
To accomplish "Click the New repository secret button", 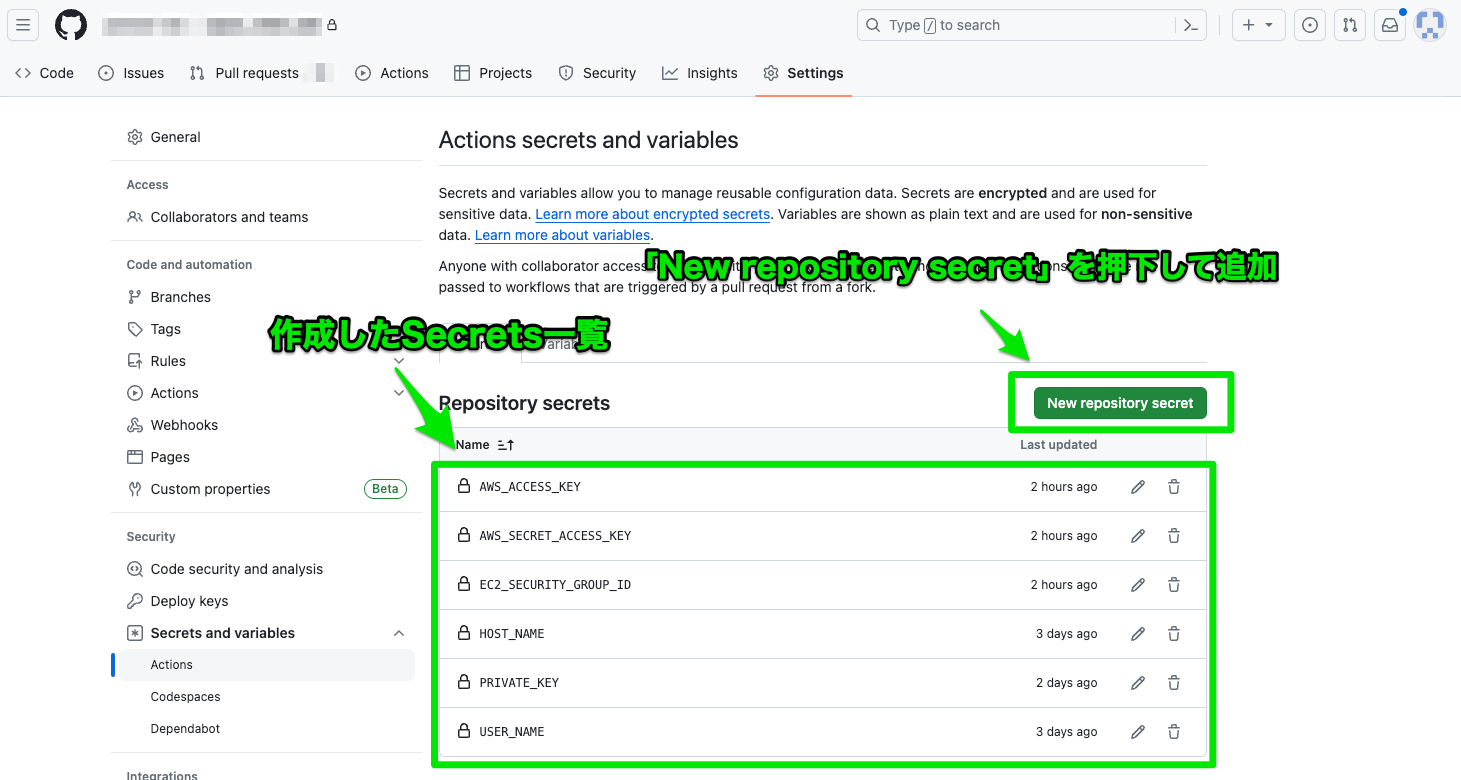I will (x=1119, y=403).
